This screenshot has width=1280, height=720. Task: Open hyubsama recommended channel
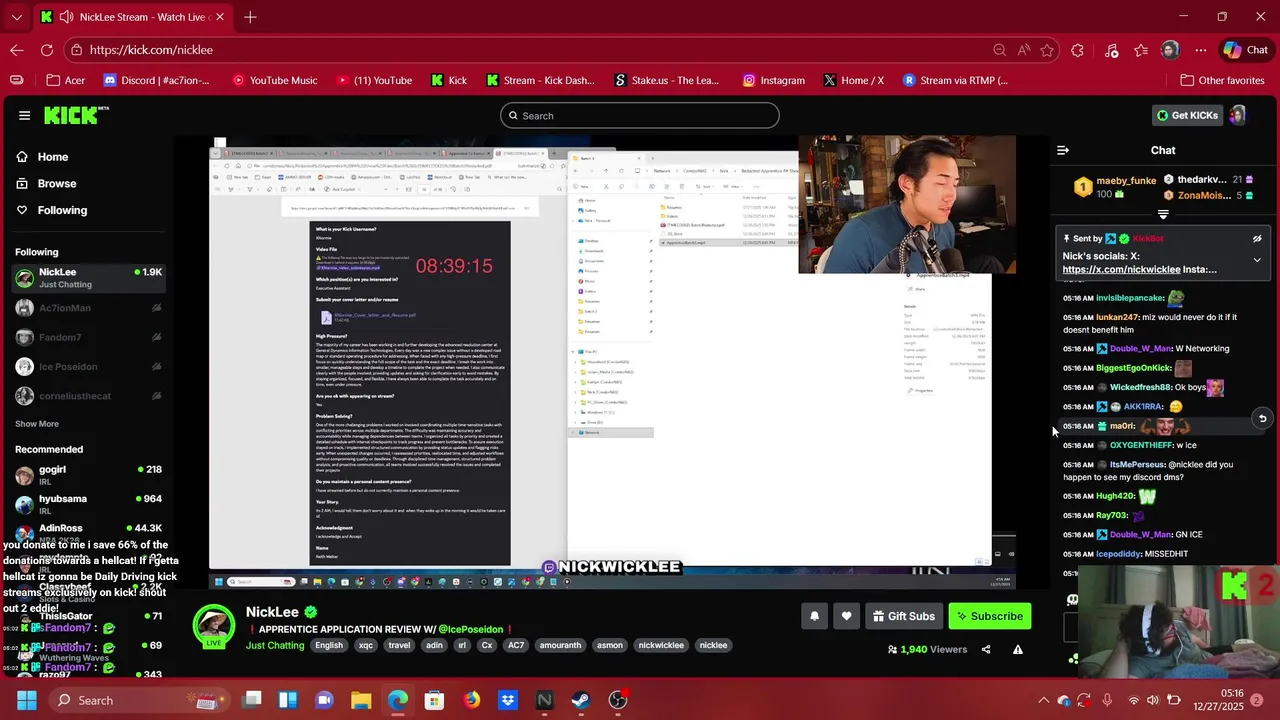tap(88, 504)
